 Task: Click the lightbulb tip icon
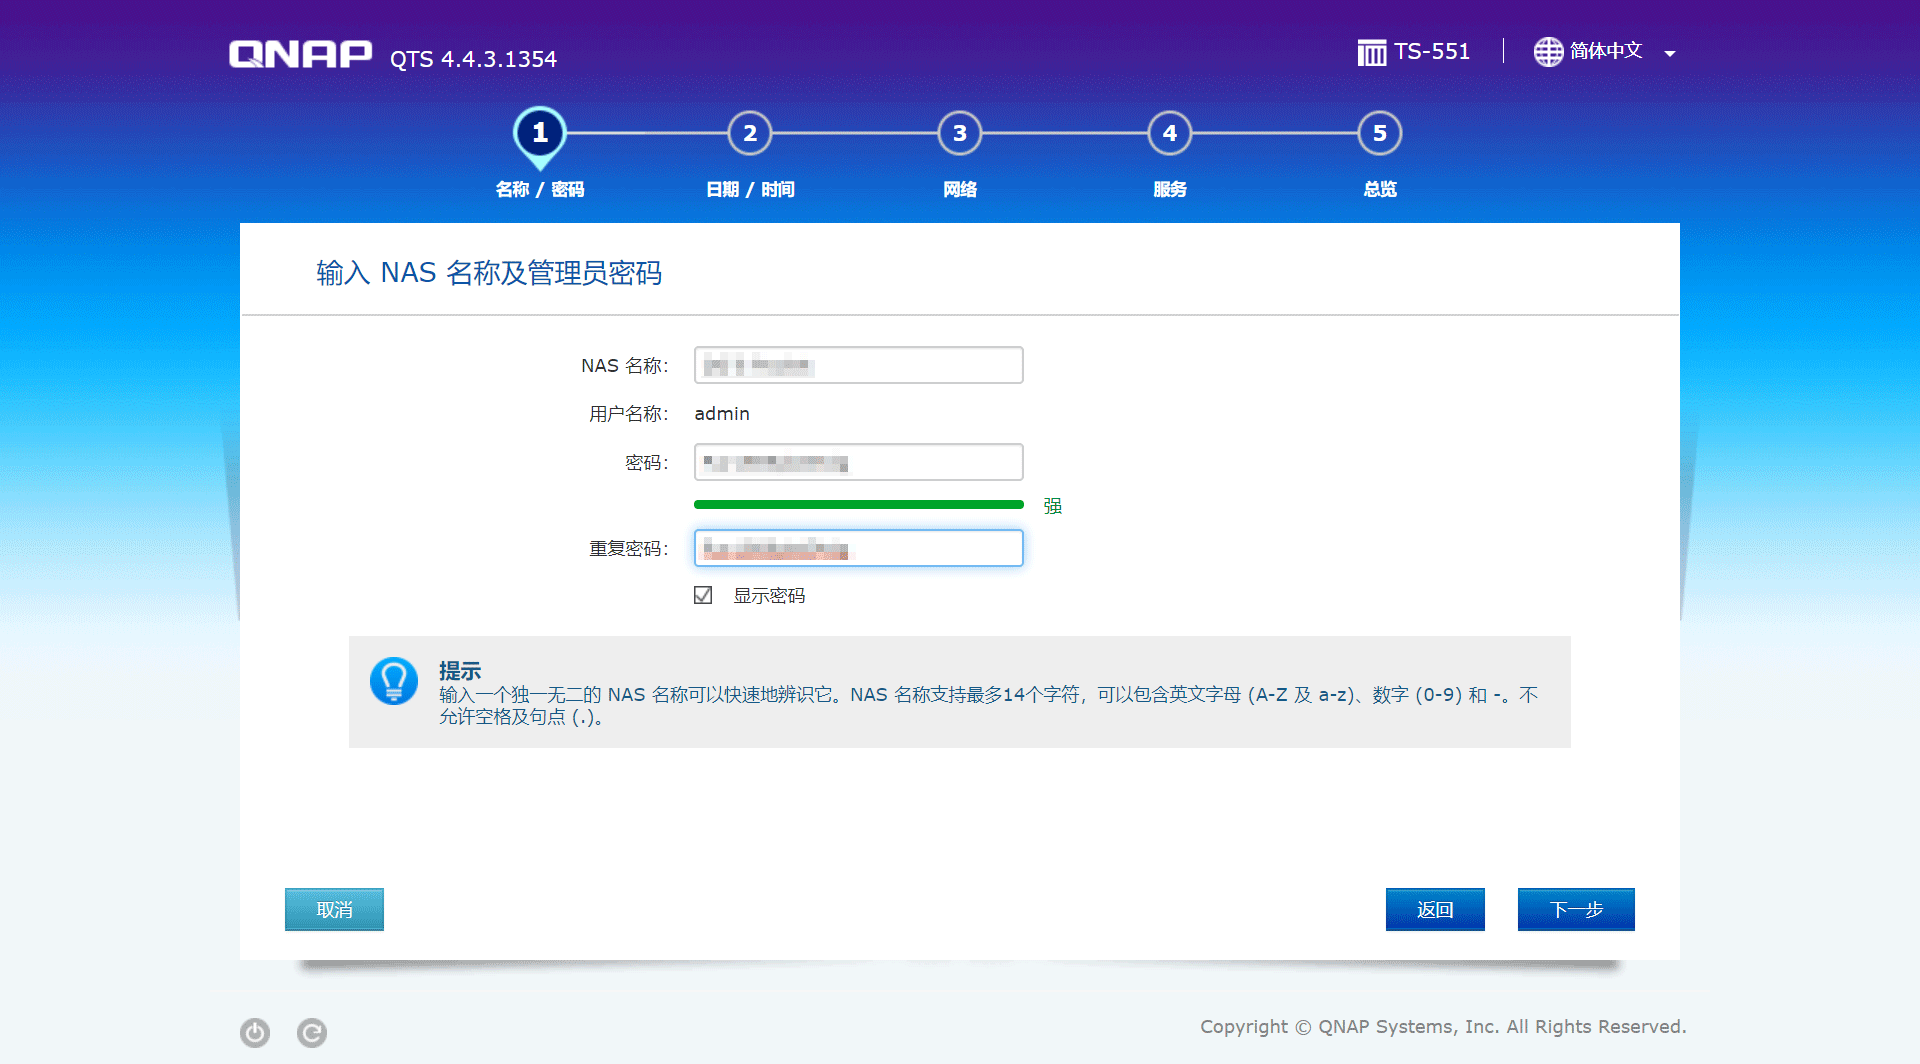[394, 681]
